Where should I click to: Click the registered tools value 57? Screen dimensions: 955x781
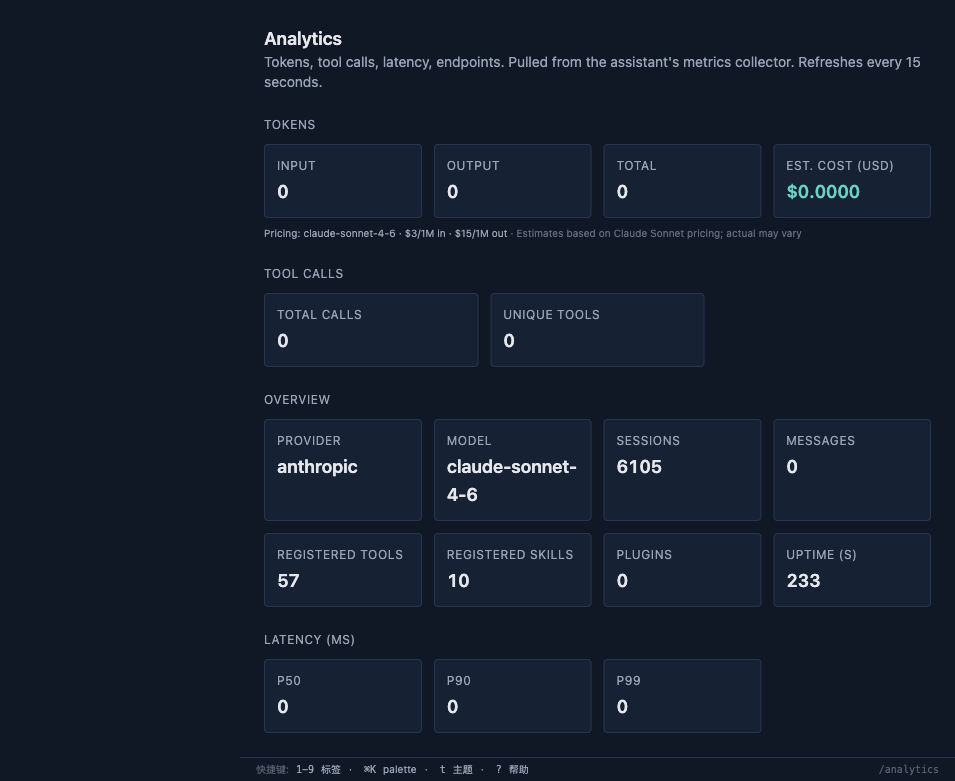click(x=288, y=581)
